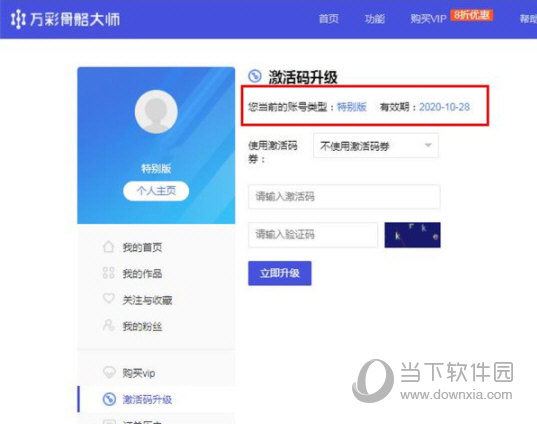
Task: Open the 首页 navigation item
Action: coord(329,18)
